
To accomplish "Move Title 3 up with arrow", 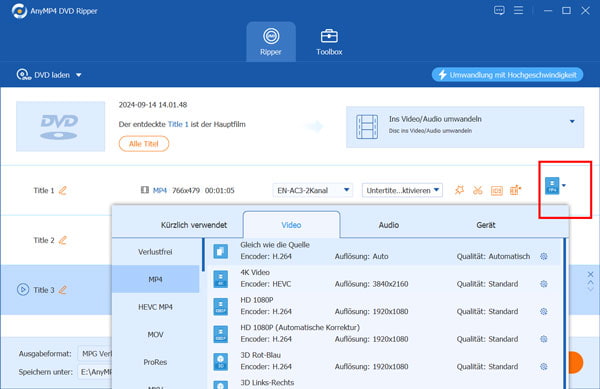I will click(590, 282).
